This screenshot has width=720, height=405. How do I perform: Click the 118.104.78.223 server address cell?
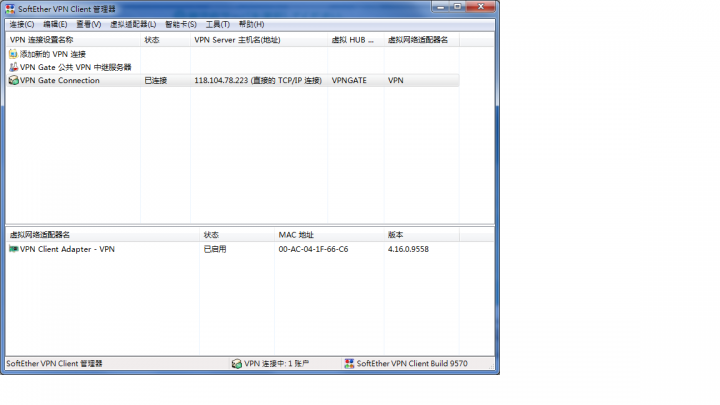point(258,80)
